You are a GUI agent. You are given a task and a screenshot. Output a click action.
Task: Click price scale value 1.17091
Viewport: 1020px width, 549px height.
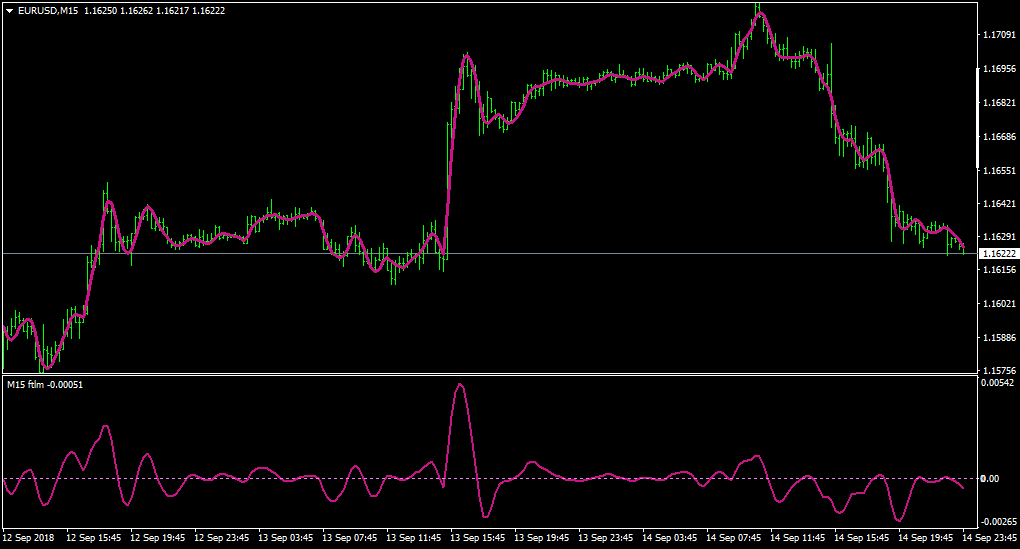tap(1000, 34)
